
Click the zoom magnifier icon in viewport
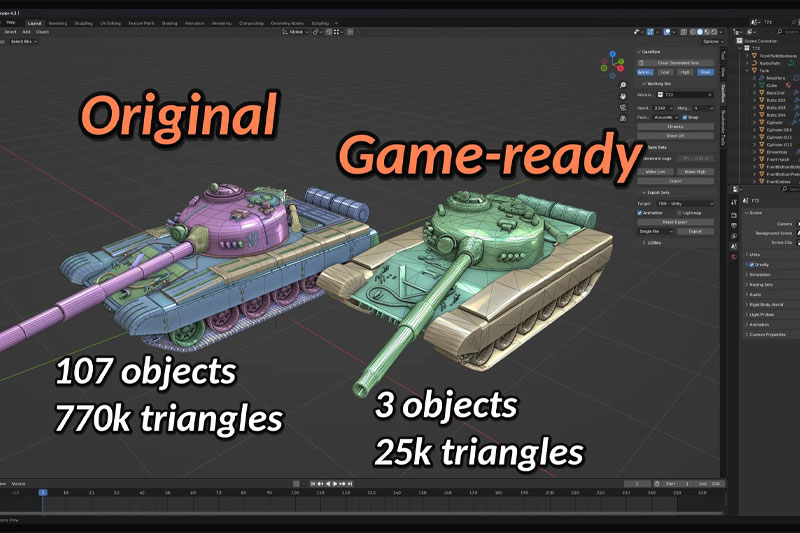(x=623, y=85)
